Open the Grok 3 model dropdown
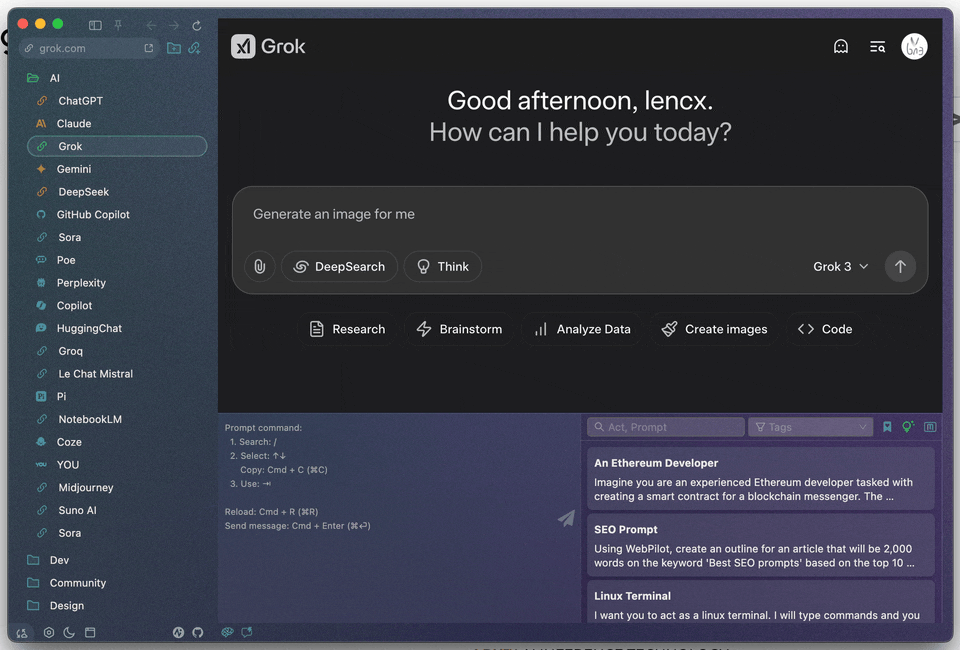Screen dimensions: 960x650 (x=840, y=266)
